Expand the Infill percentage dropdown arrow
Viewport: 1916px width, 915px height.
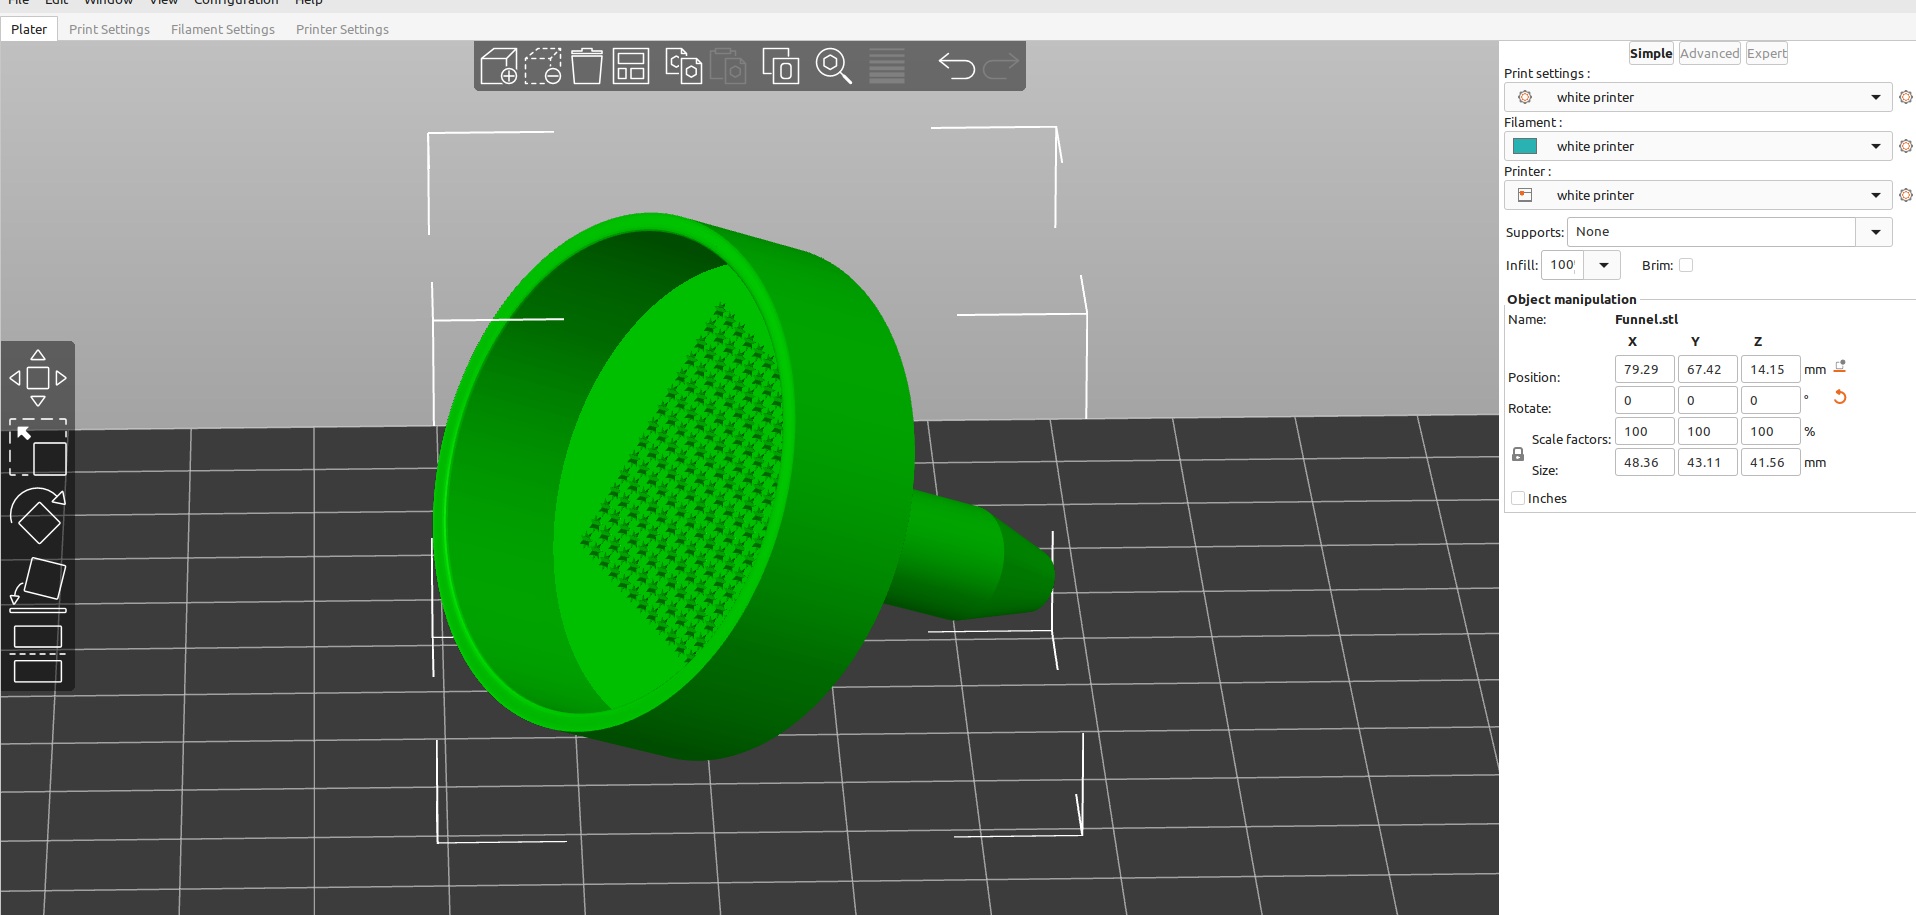pos(1603,265)
